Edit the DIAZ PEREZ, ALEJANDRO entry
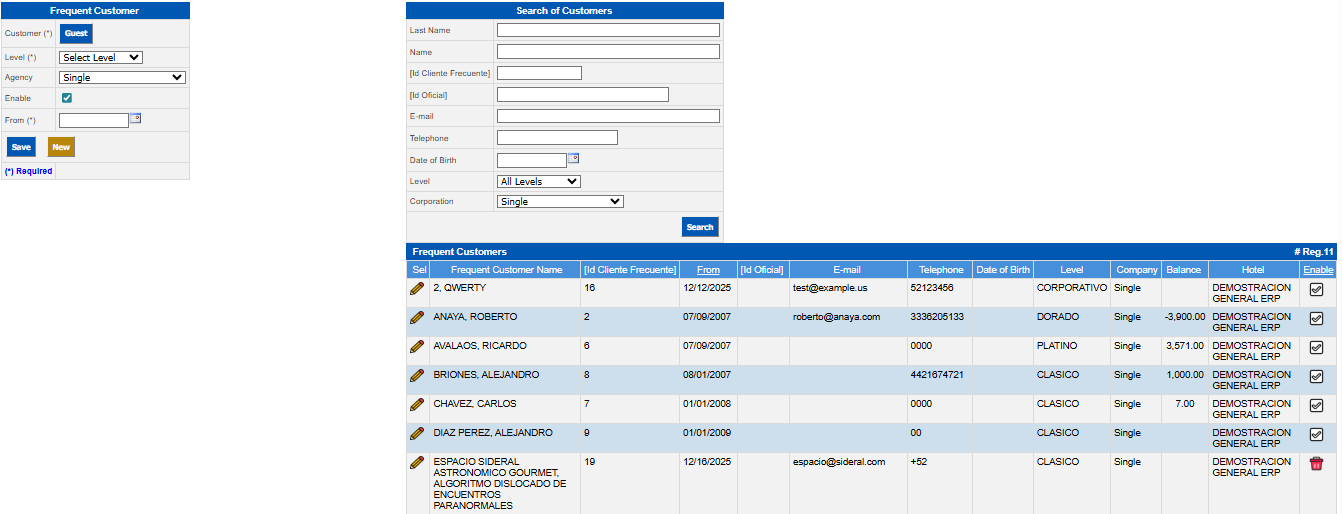 [417, 433]
